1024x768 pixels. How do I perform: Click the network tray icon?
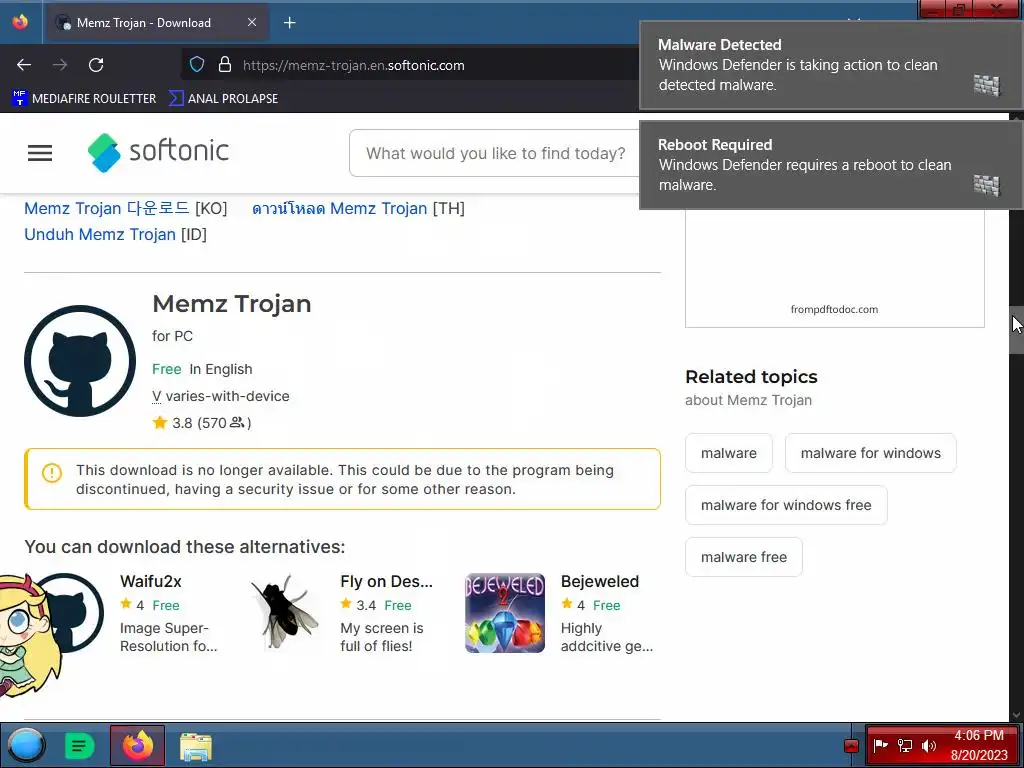[905, 745]
